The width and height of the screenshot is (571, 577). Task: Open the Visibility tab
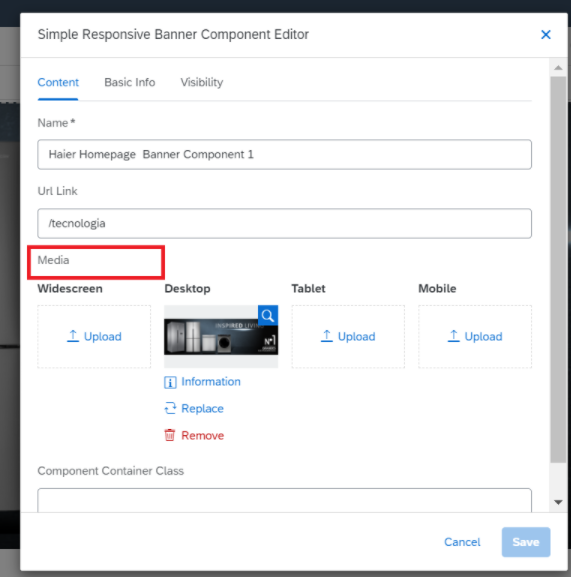click(x=202, y=82)
